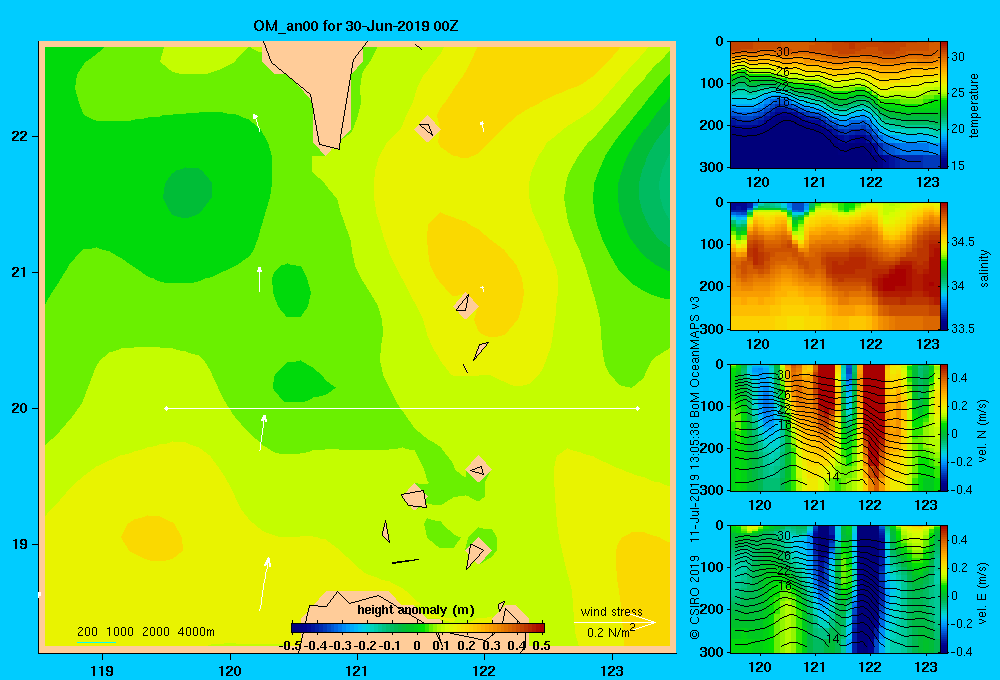Select the 'height anomaly (m)' label

[416, 610]
